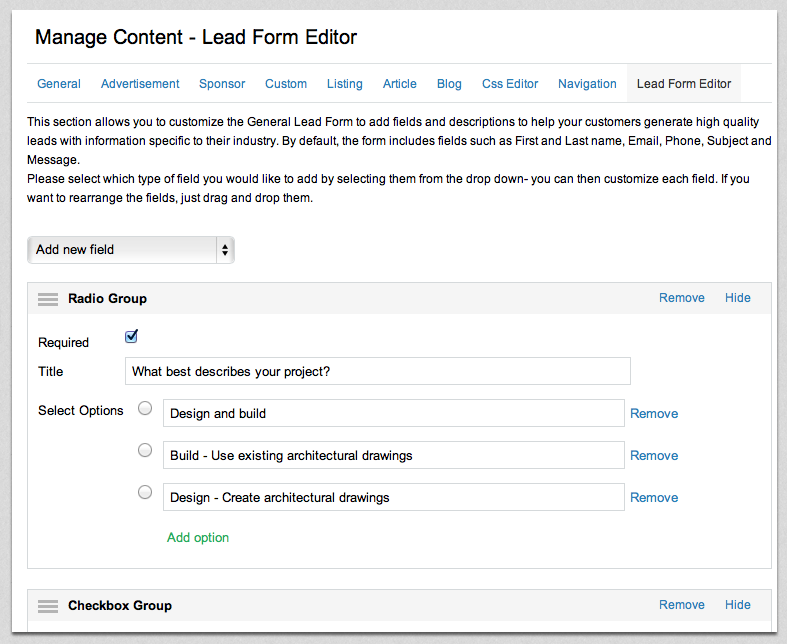This screenshot has width=787, height=644.
Task: Go to the Navigation tab
Action: pyautogui.click(x=587, y=84)
